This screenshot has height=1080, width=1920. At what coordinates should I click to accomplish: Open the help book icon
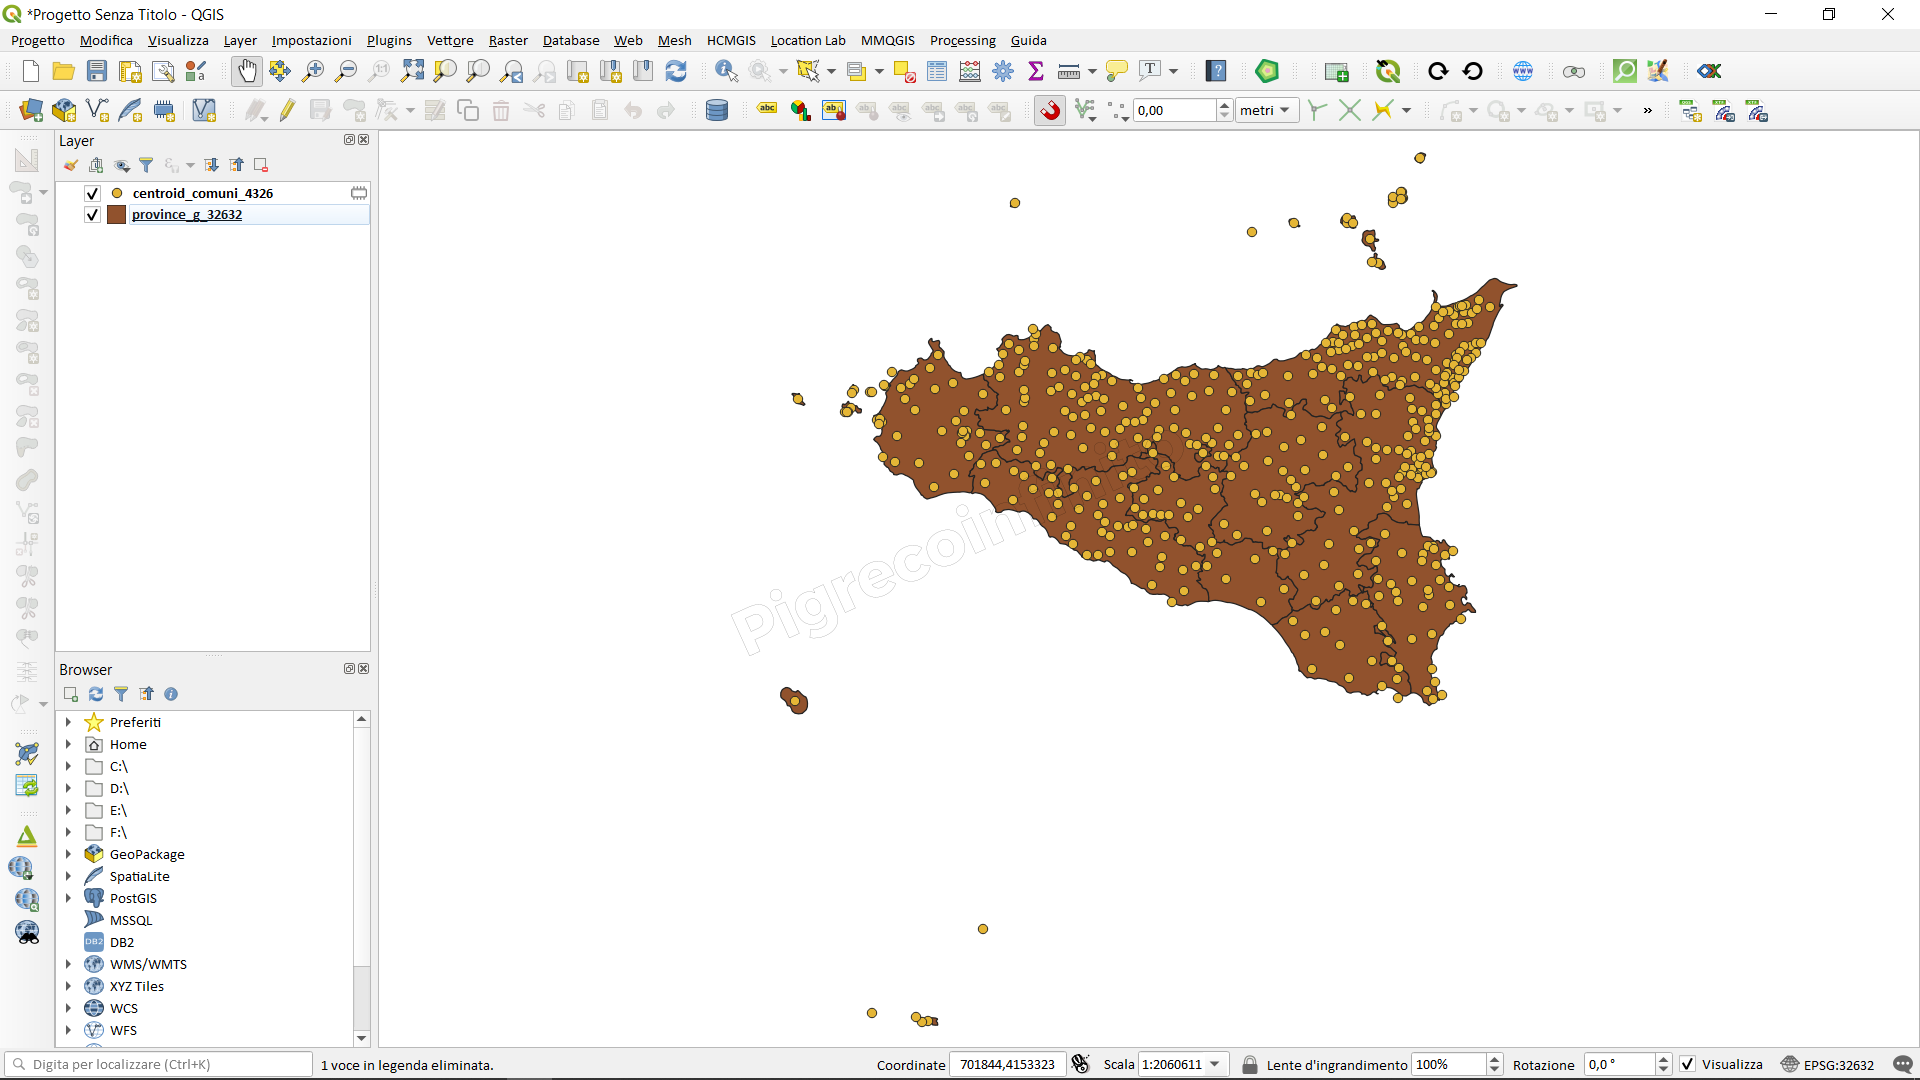1216,71
